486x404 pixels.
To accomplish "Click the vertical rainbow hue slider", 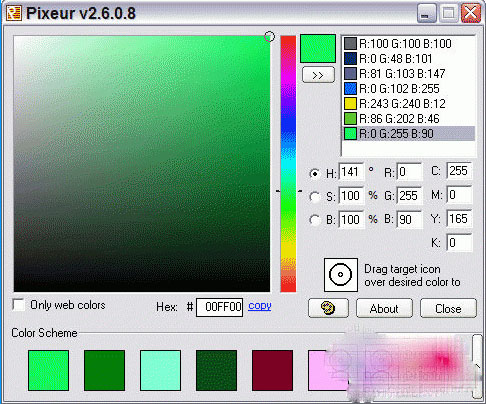I will click(288, 164).
